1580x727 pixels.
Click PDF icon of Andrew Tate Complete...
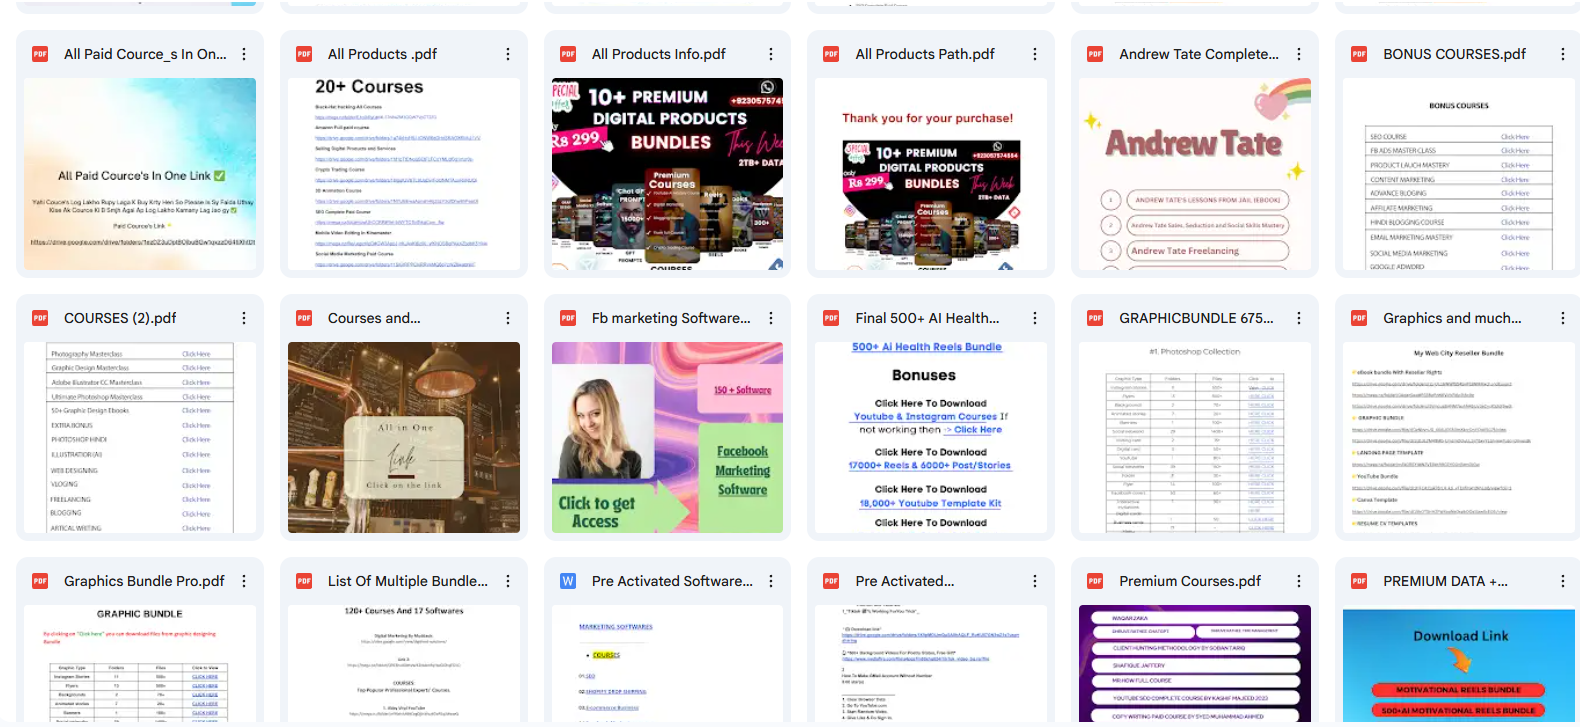click(x=1095, y=54)
